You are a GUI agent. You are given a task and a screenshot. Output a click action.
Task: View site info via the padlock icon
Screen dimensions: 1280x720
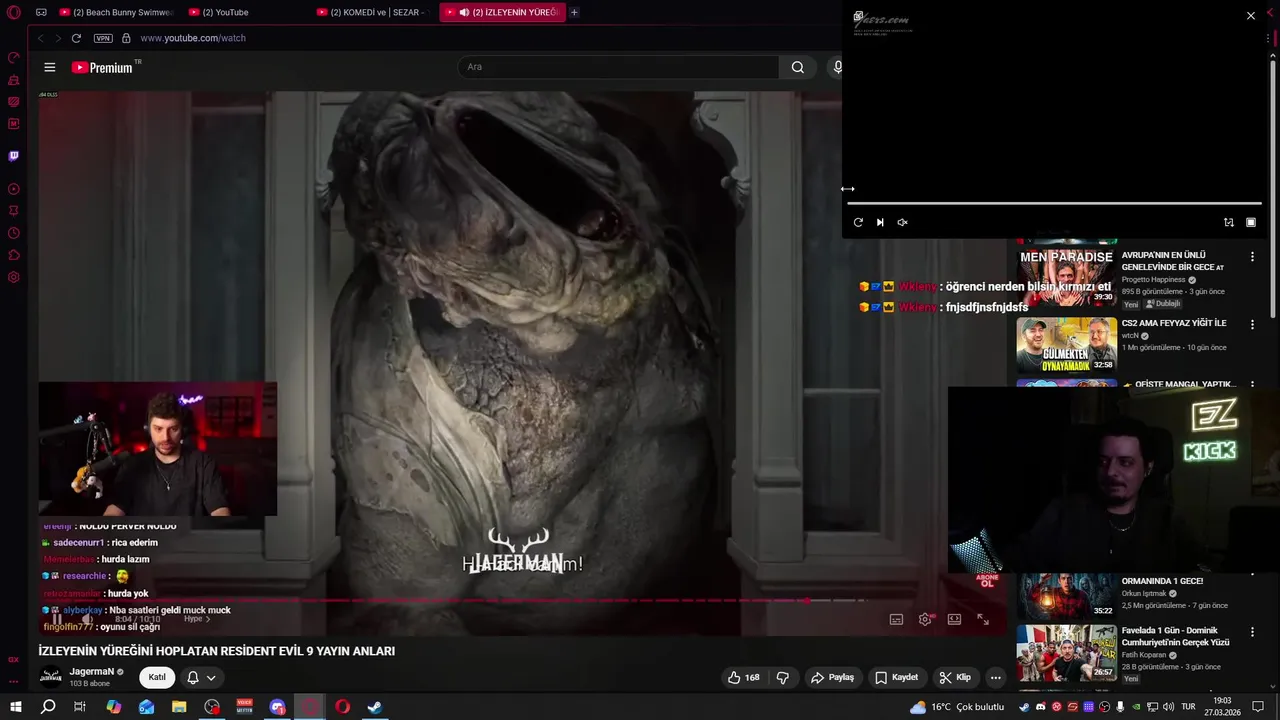coord(126,38)
